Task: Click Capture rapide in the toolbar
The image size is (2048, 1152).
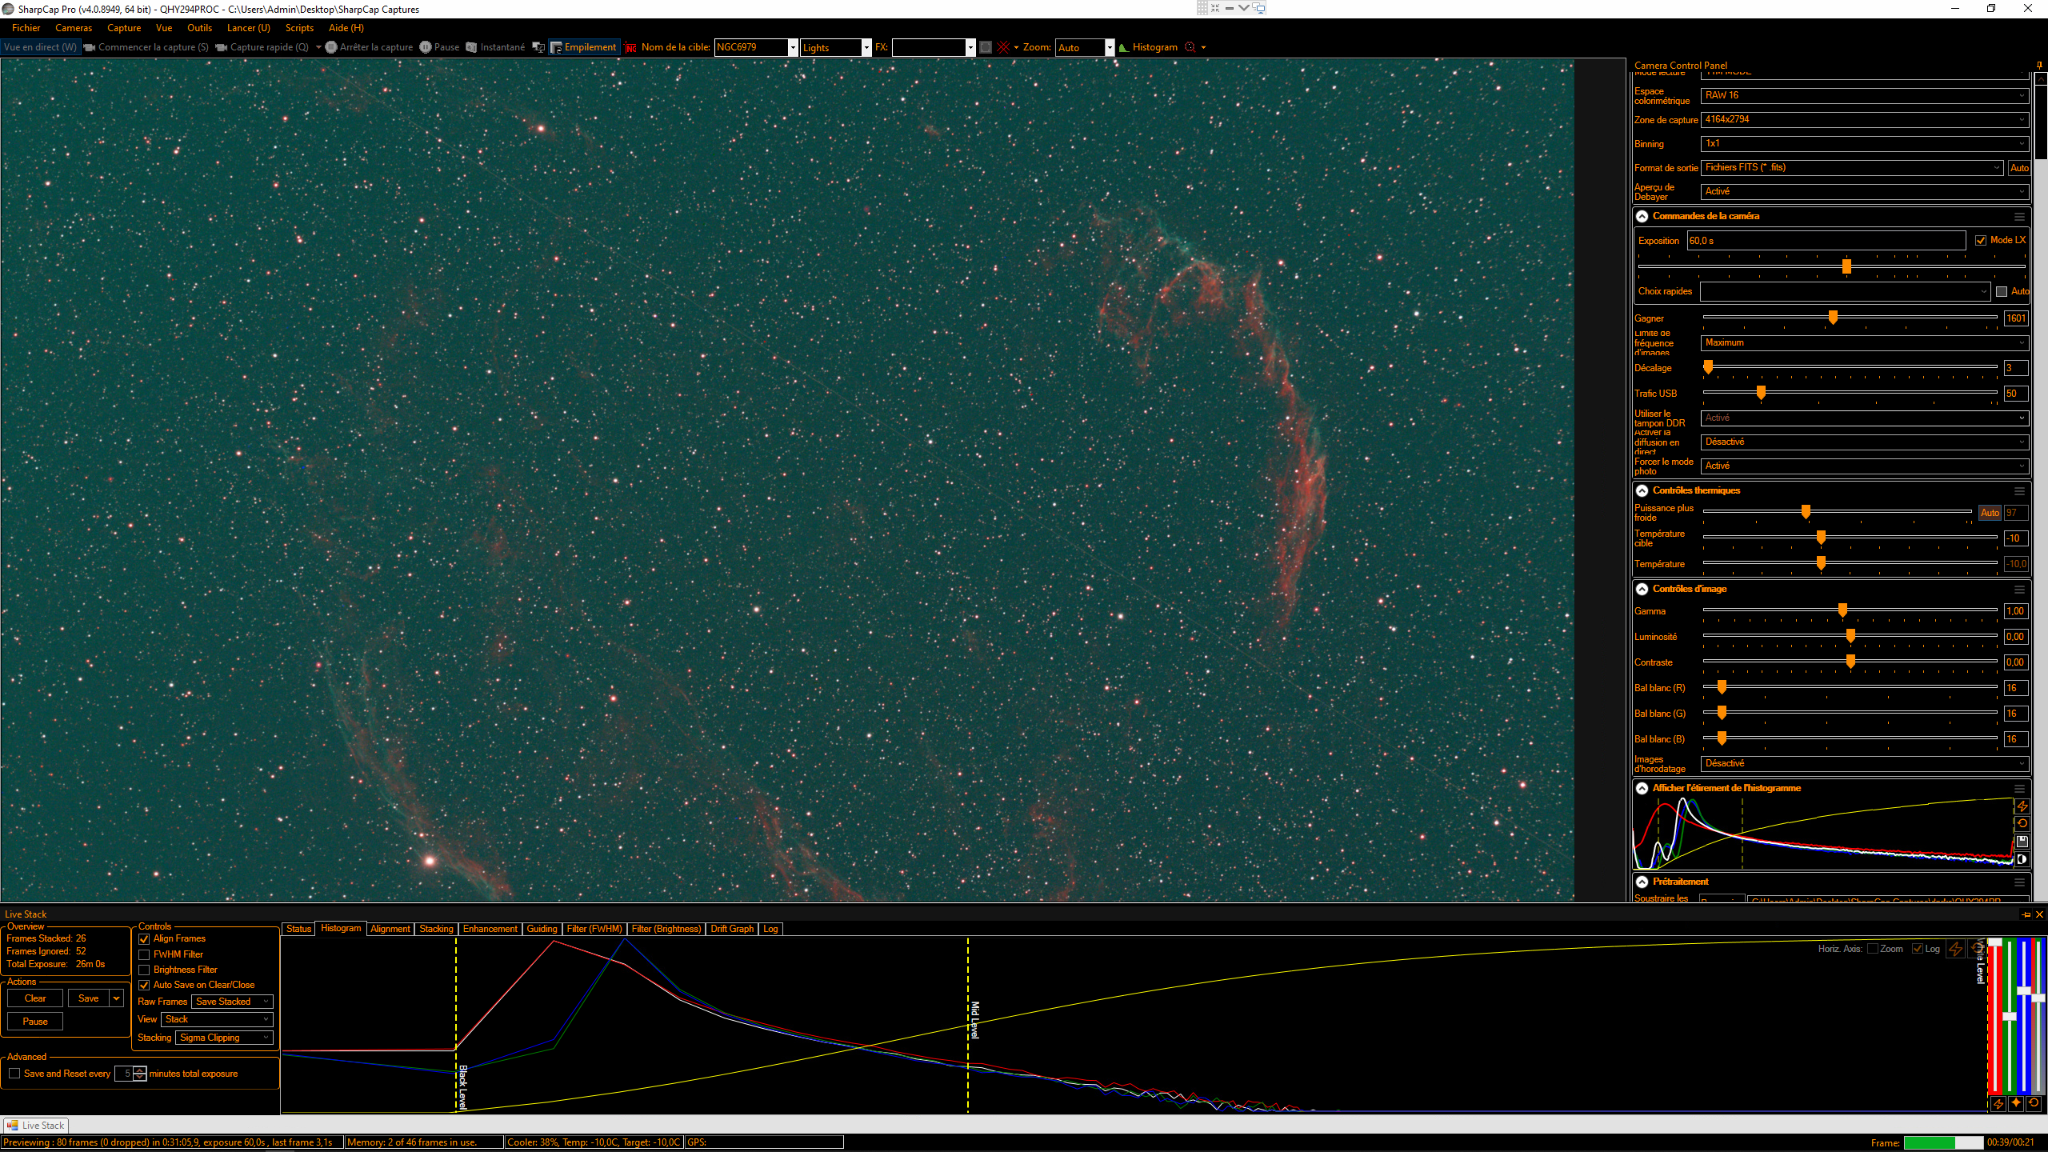Action: 262,47
